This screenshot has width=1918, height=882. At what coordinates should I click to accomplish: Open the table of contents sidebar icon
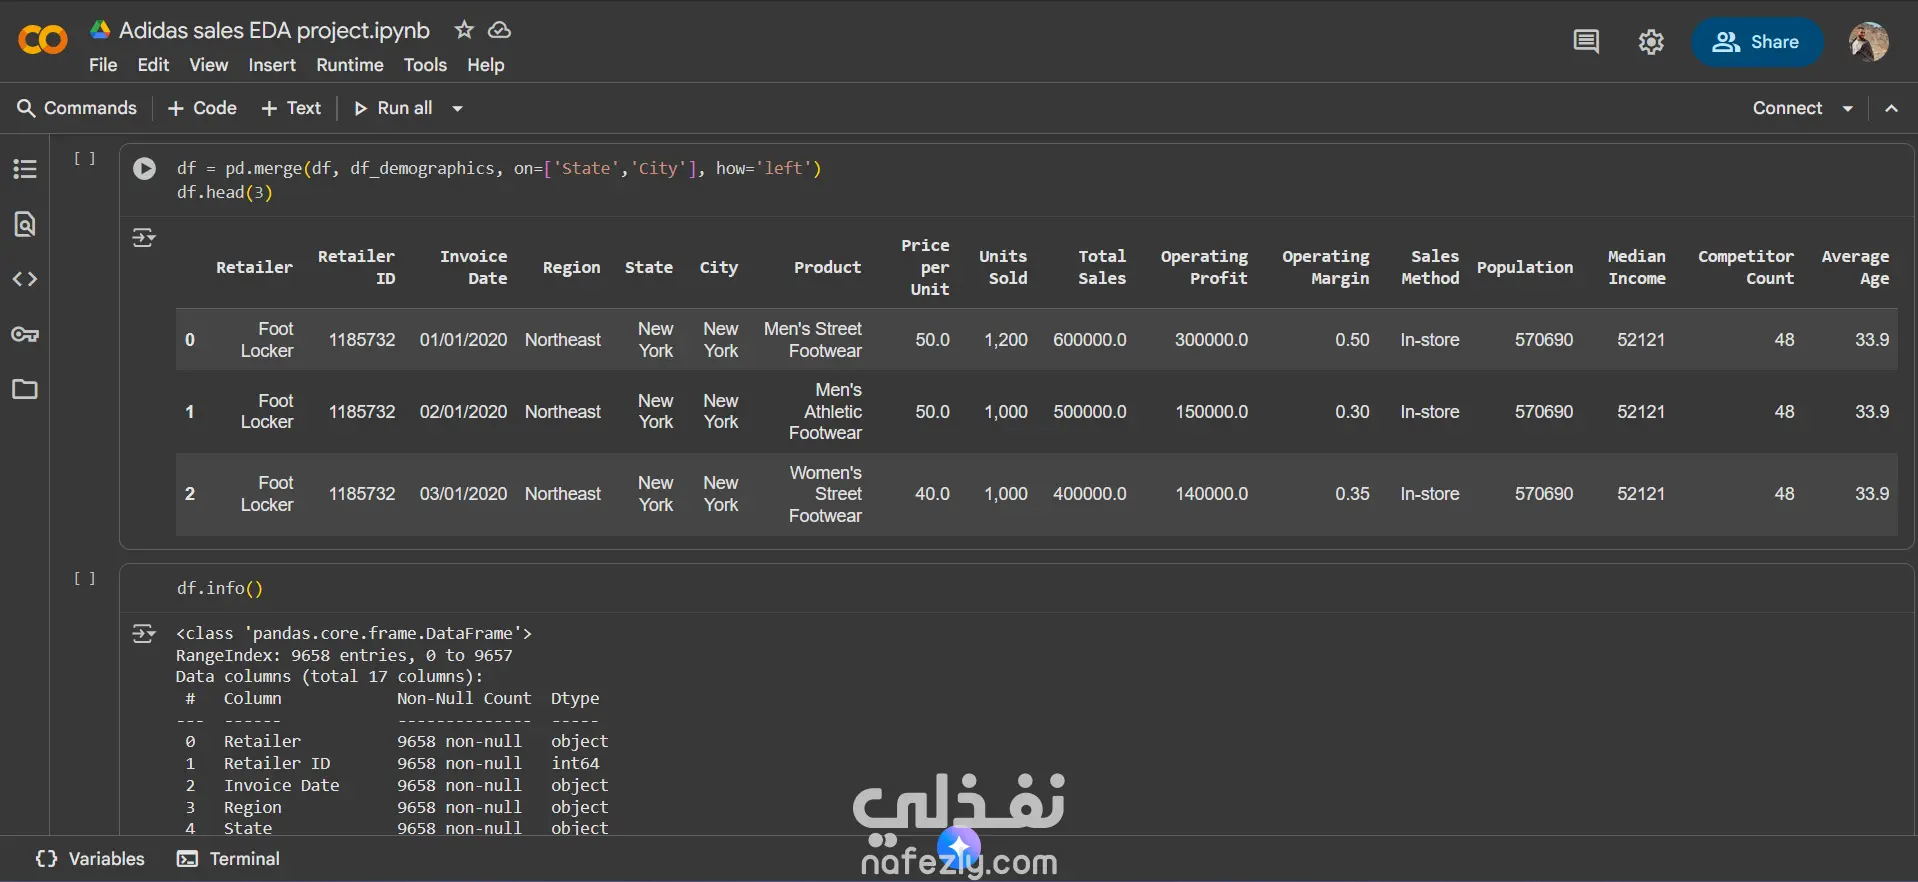[25, 169]
